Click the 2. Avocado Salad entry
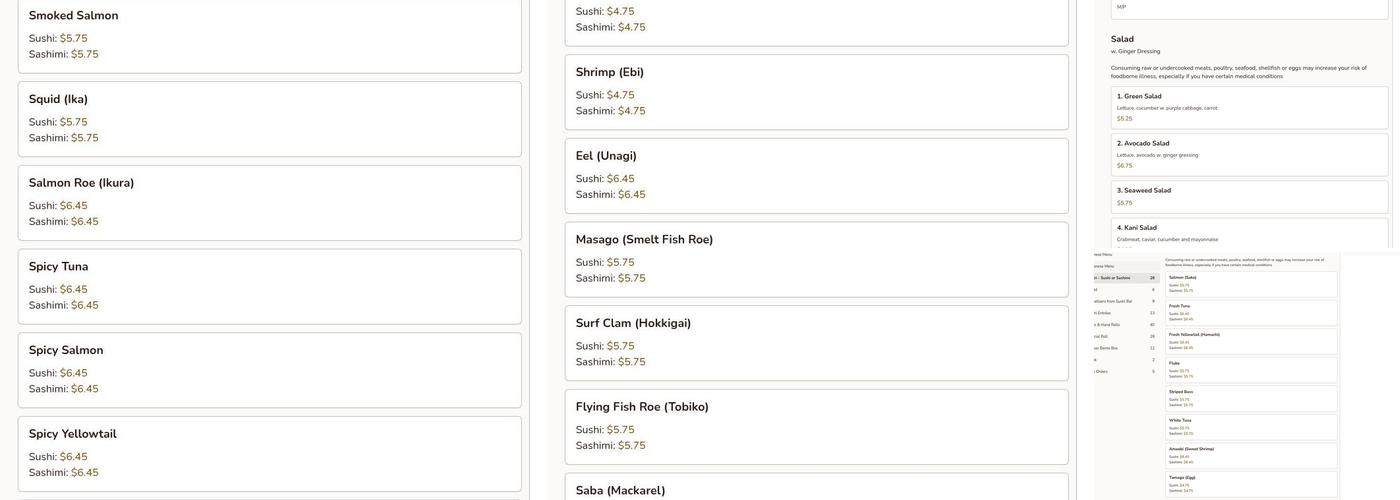The height and width of the screenshot is (500, 1400). coord(1249,154)
